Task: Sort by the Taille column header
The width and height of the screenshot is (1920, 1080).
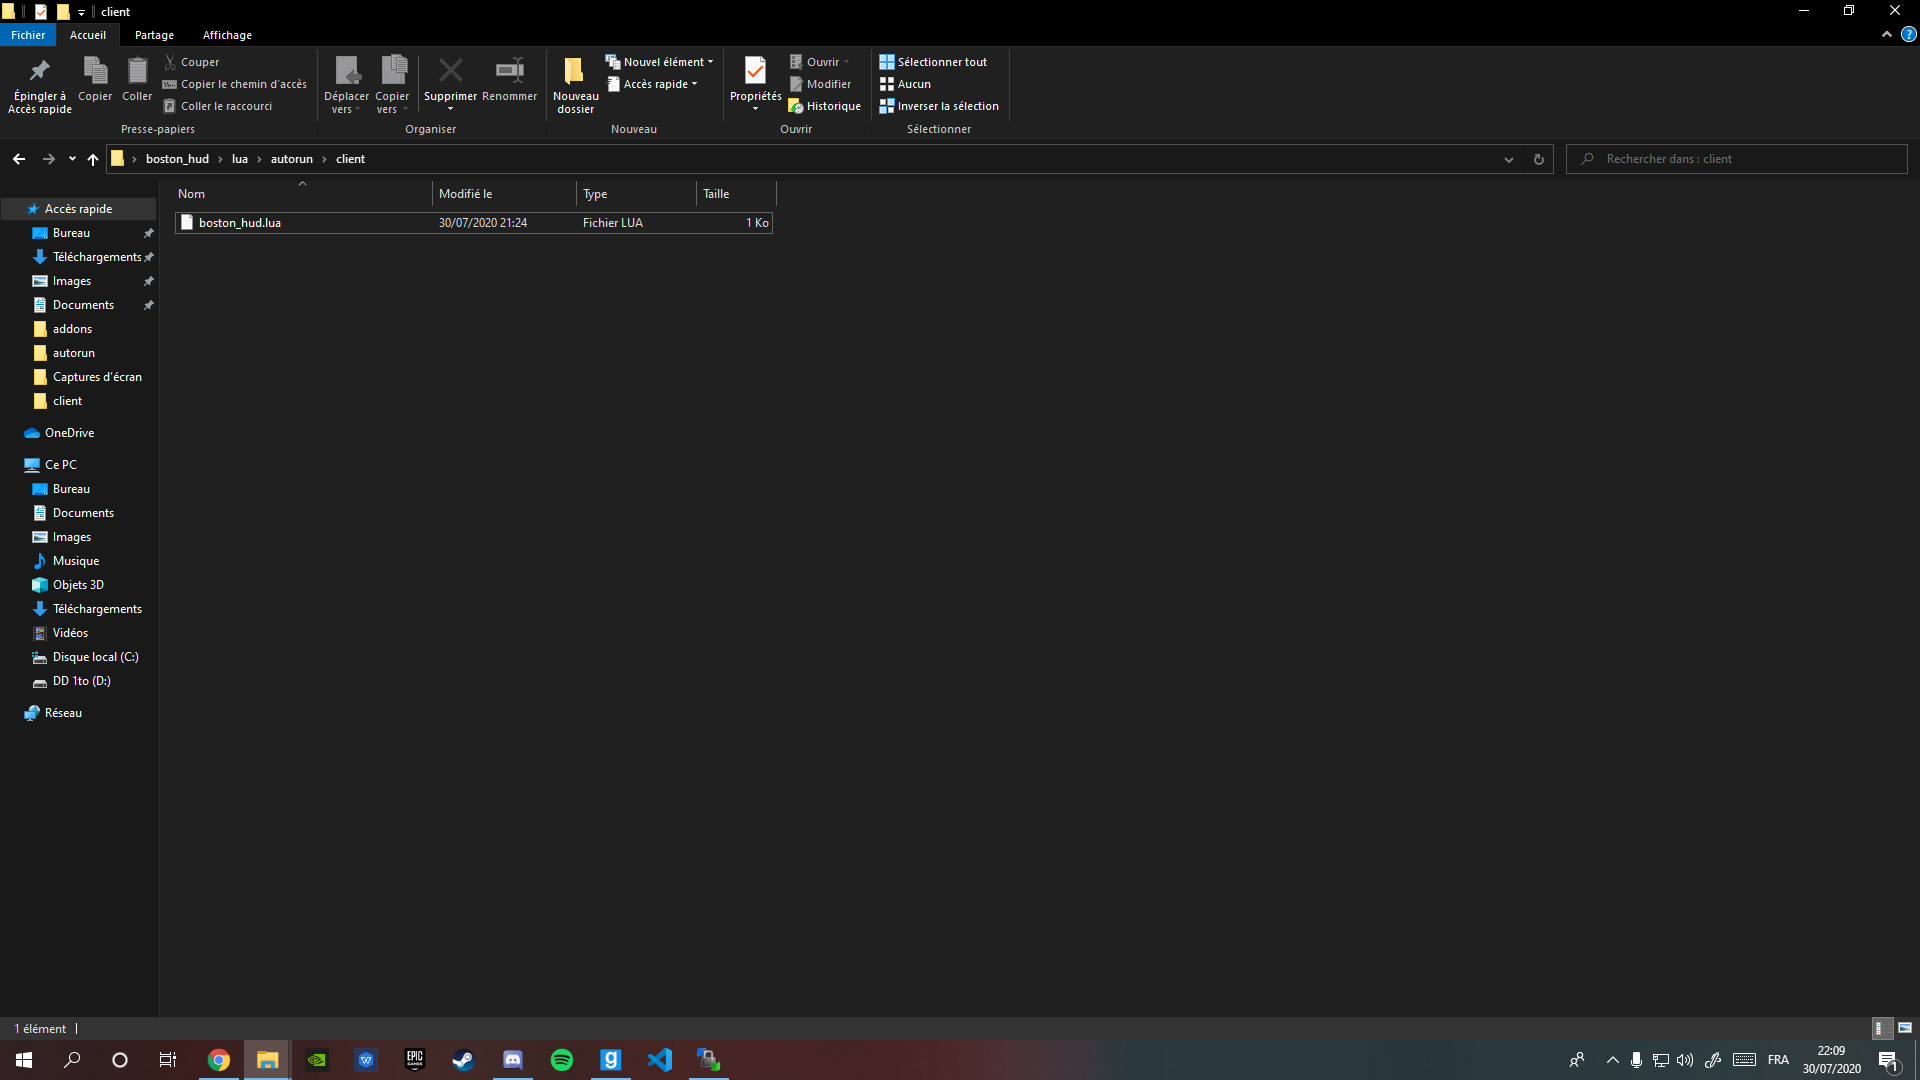Action: 737,194
